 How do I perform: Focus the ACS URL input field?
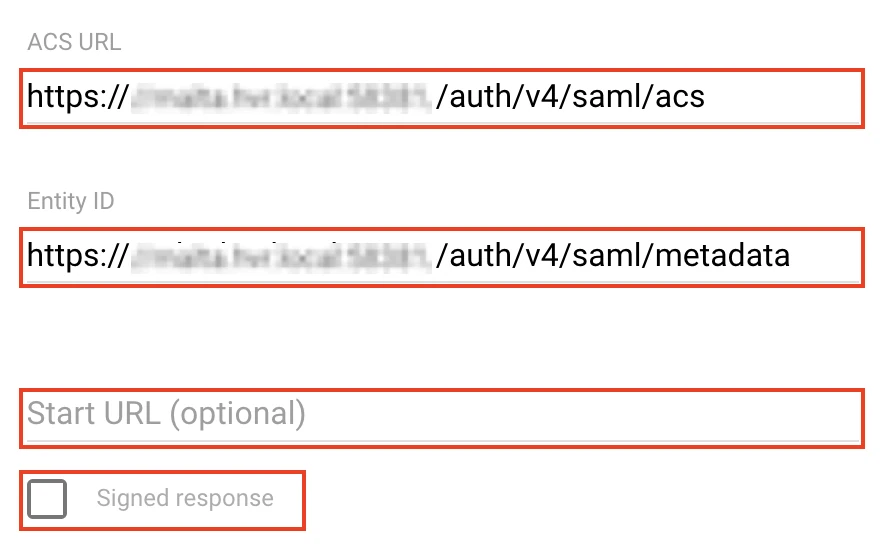(x=440, y=97)
